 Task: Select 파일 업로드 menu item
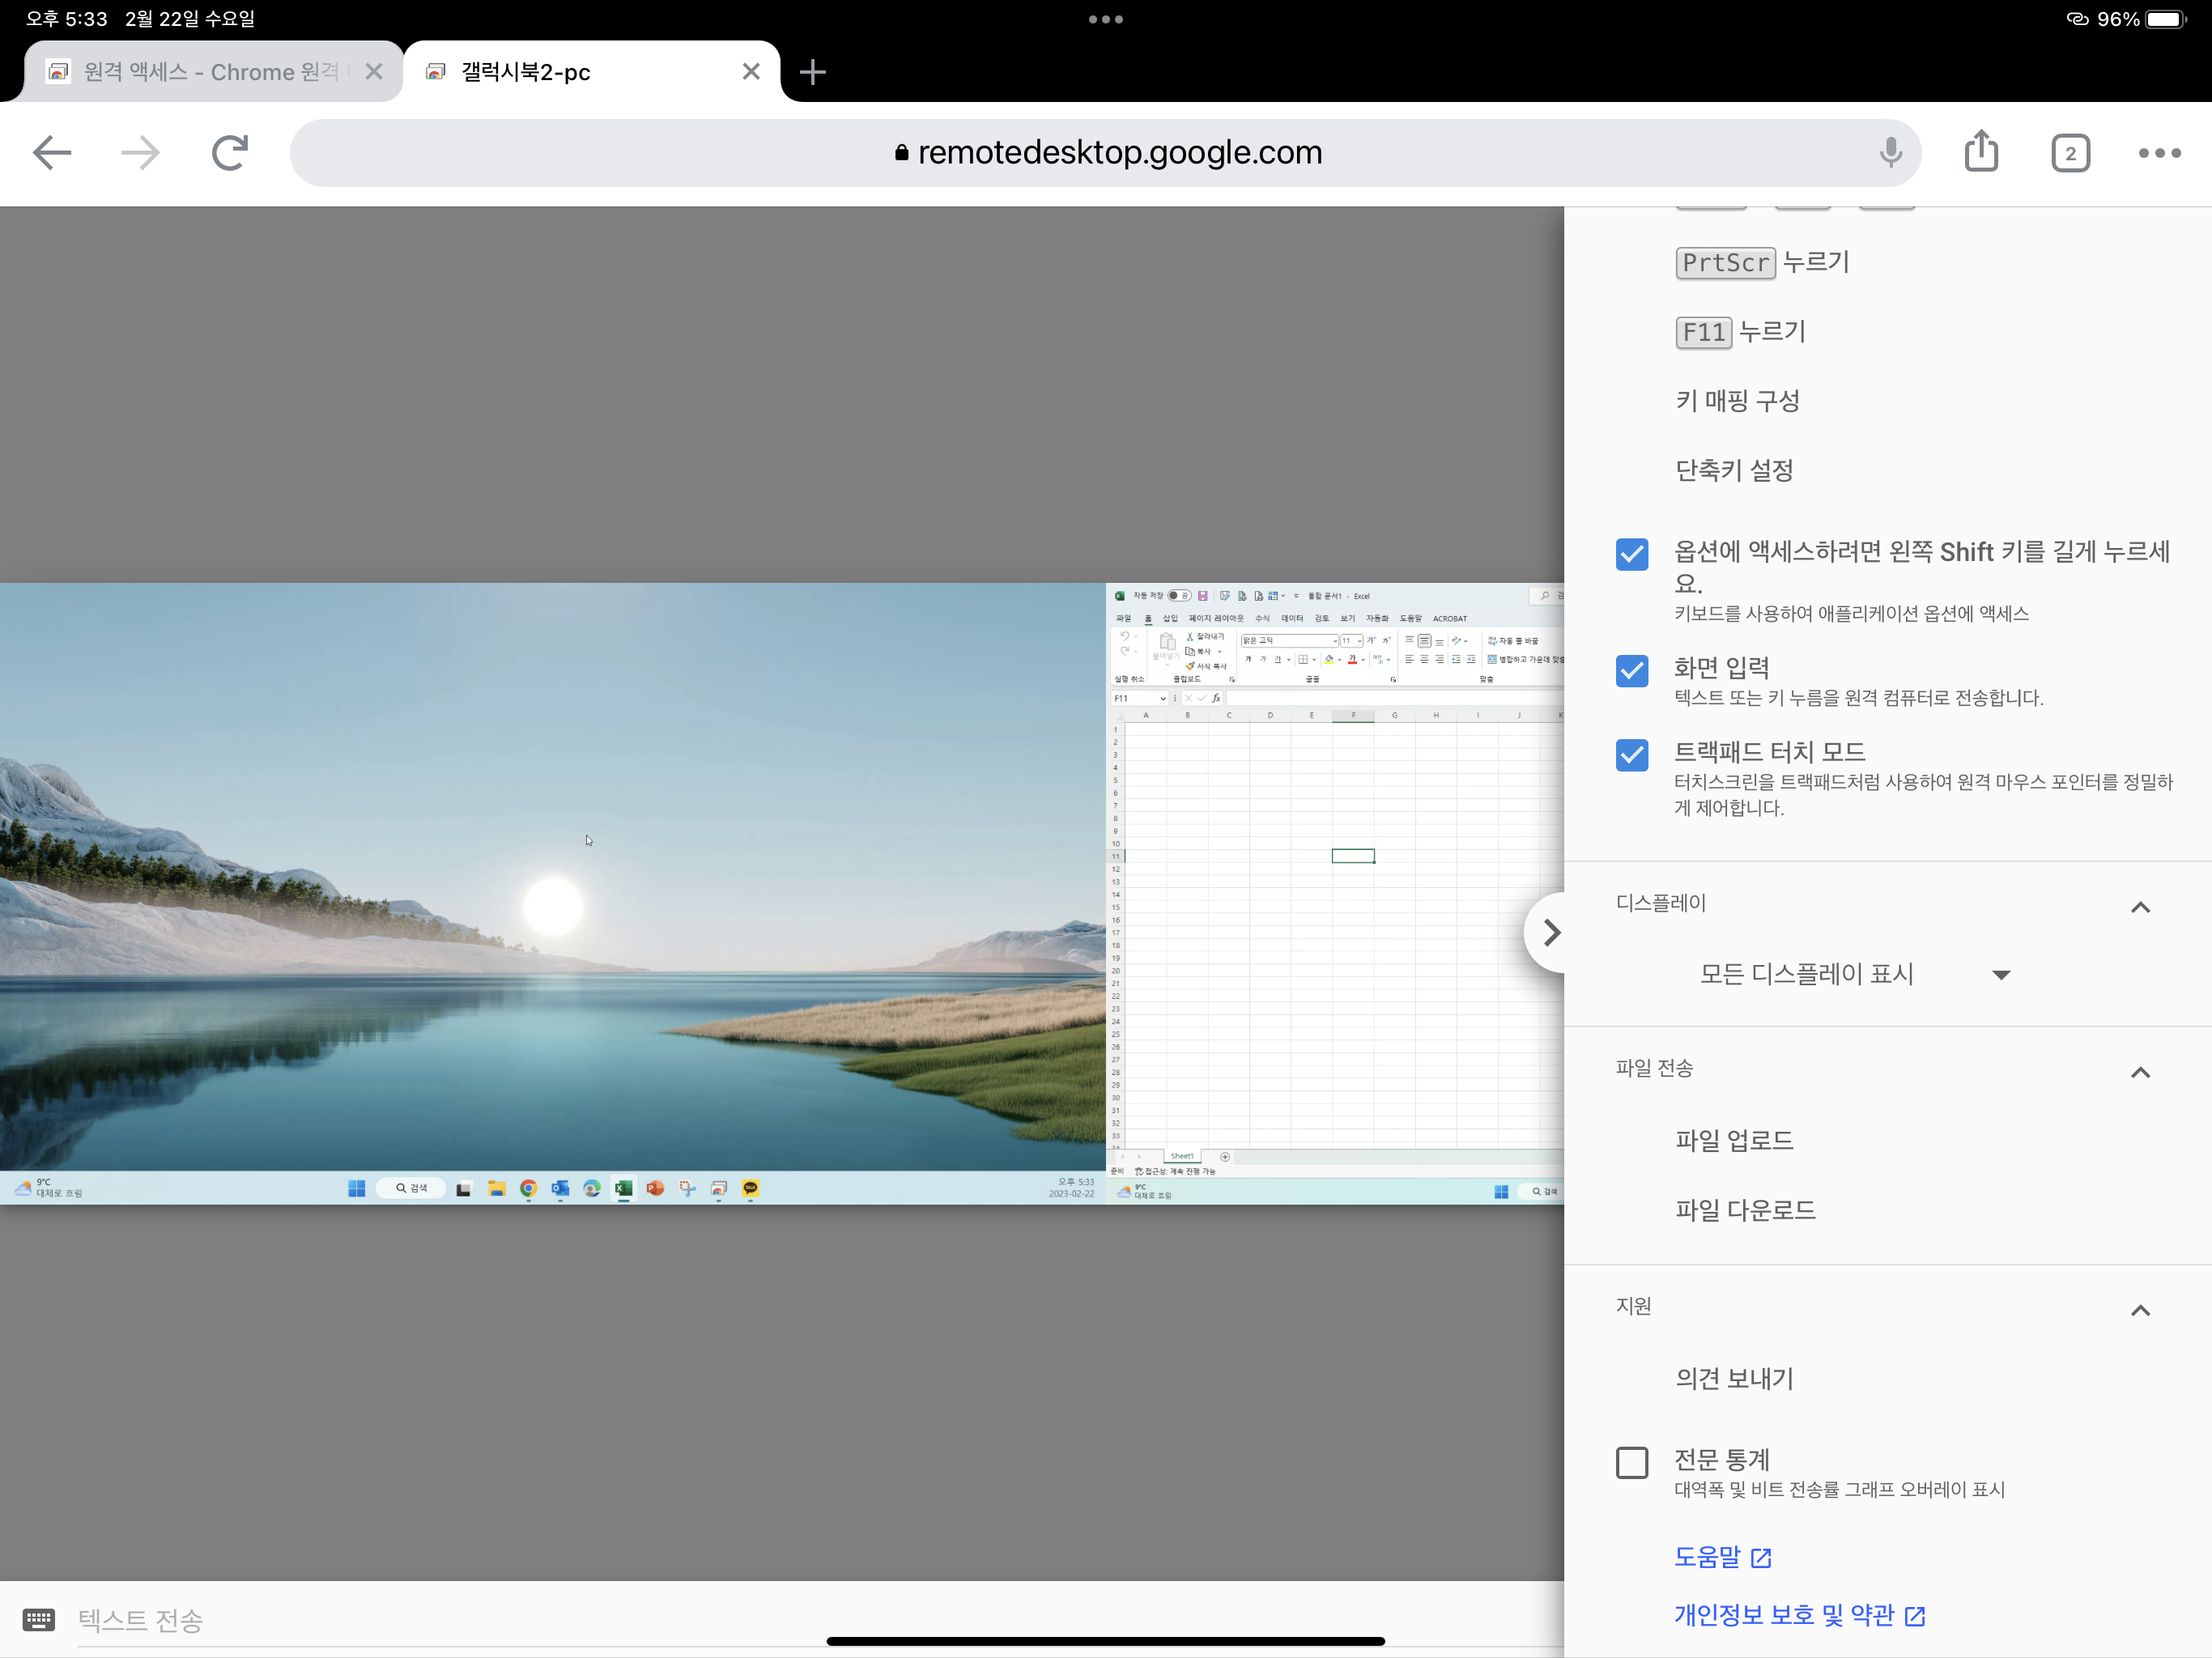pos(1733,1140)
